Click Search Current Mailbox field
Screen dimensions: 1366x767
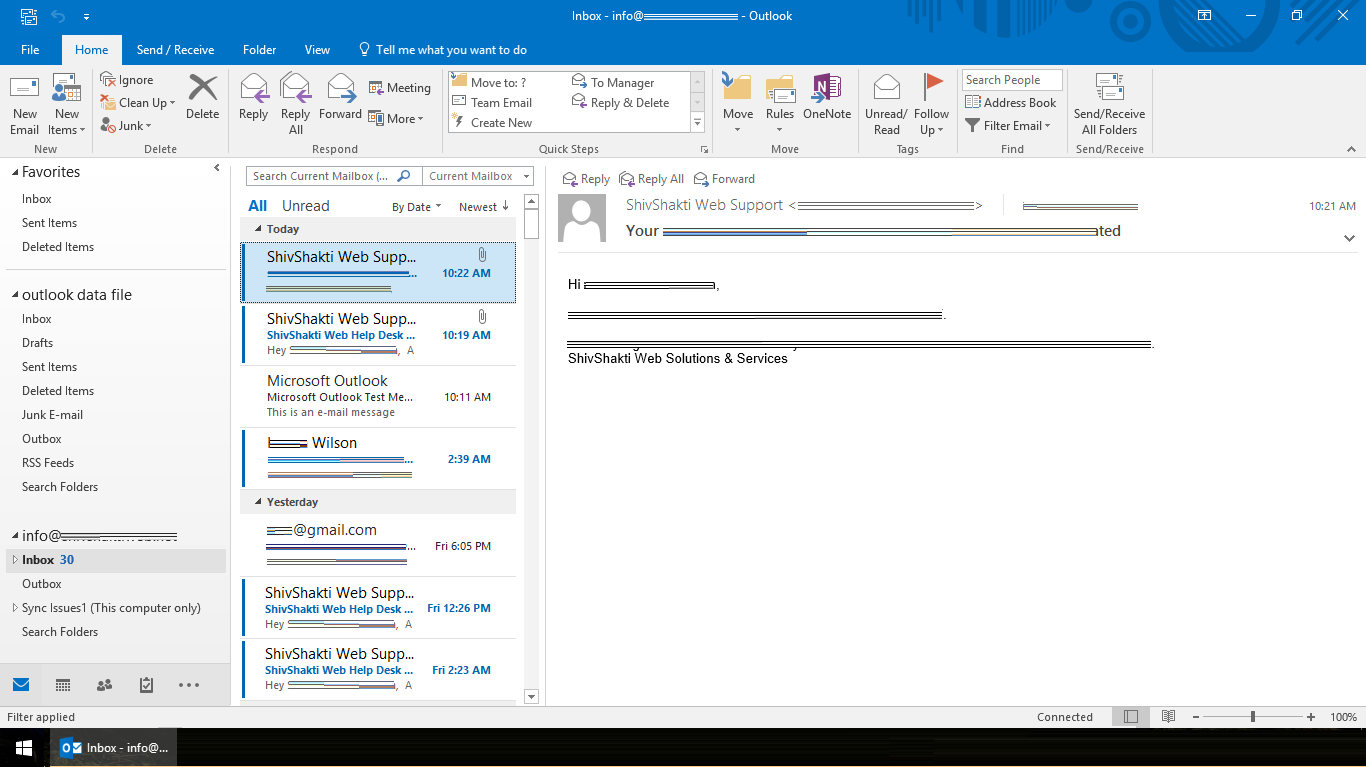click(334, 176)
